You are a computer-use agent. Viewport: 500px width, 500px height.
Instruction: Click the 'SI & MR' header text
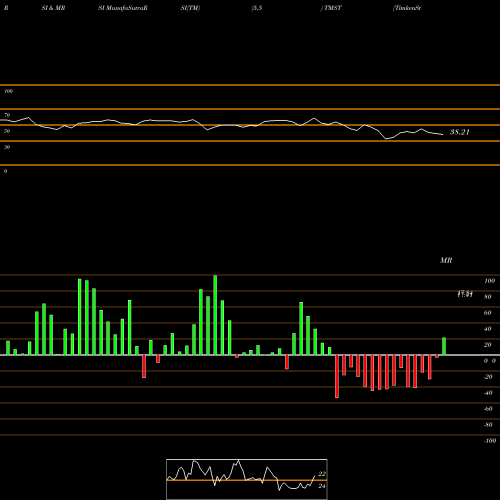(53, 8)
